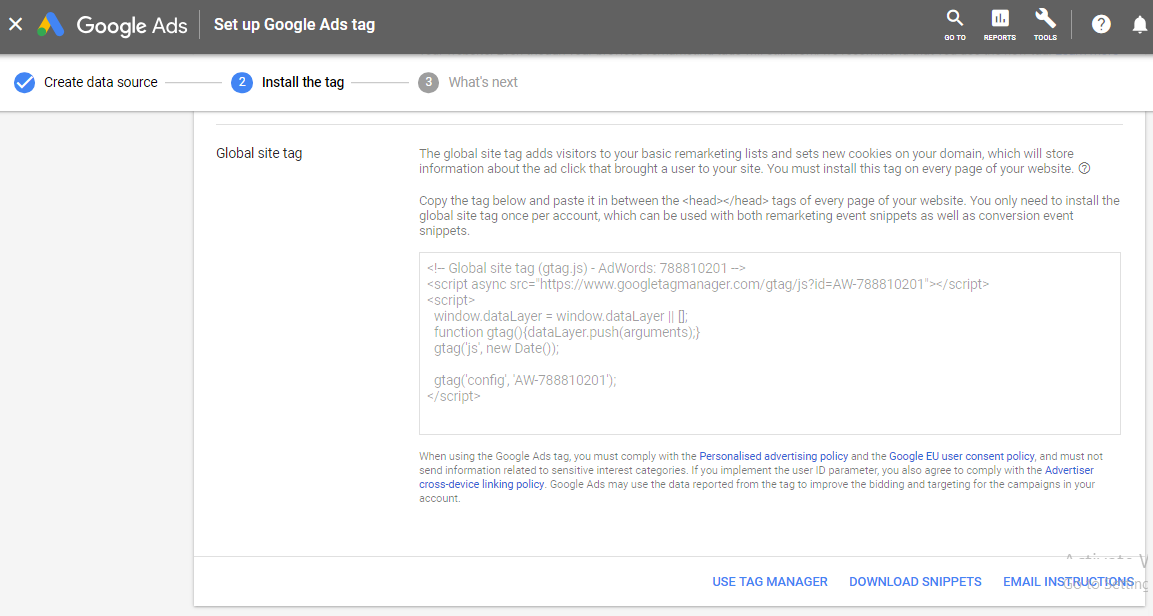Click inside the global site tag code box
Viewport: 1153px width, 616px height.
pos(770,343)
